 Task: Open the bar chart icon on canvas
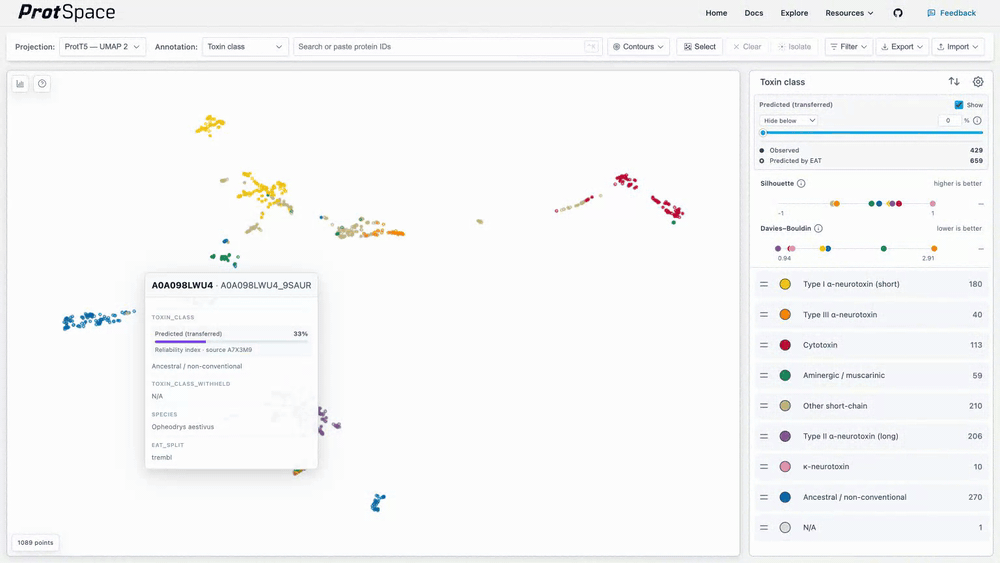tap(20, 84)
